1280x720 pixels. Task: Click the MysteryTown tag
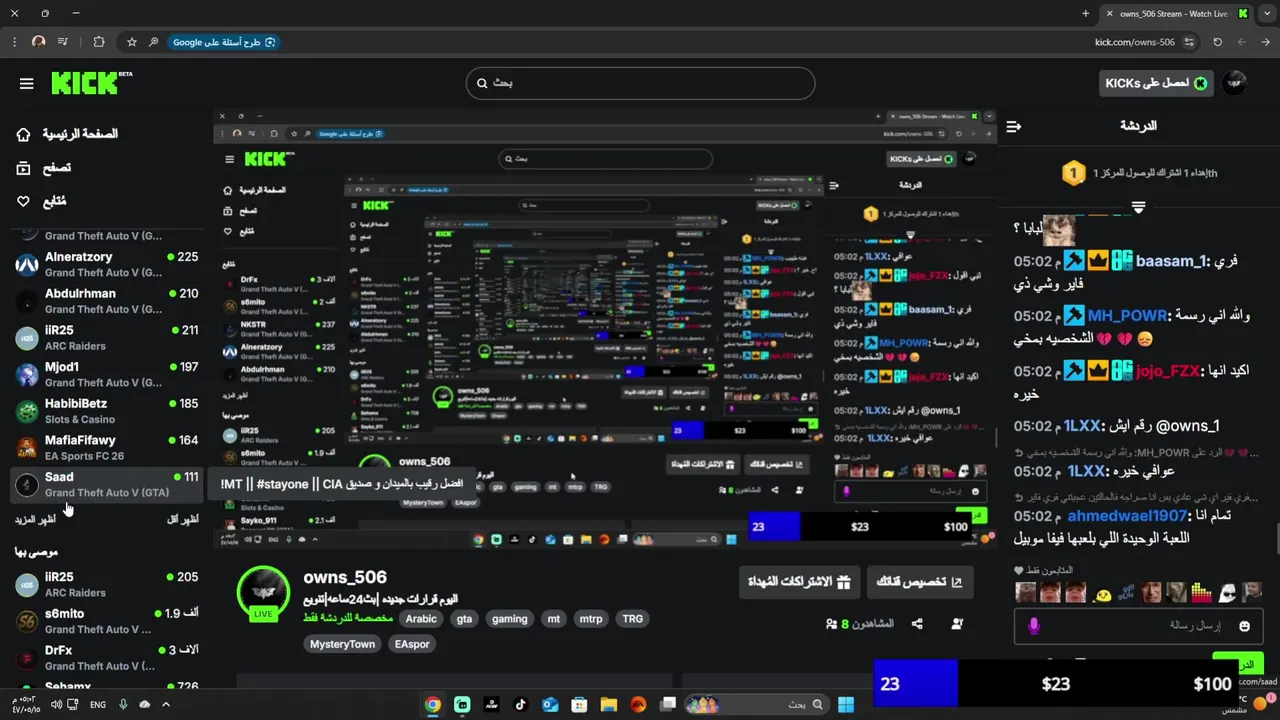tap(342, 644)
